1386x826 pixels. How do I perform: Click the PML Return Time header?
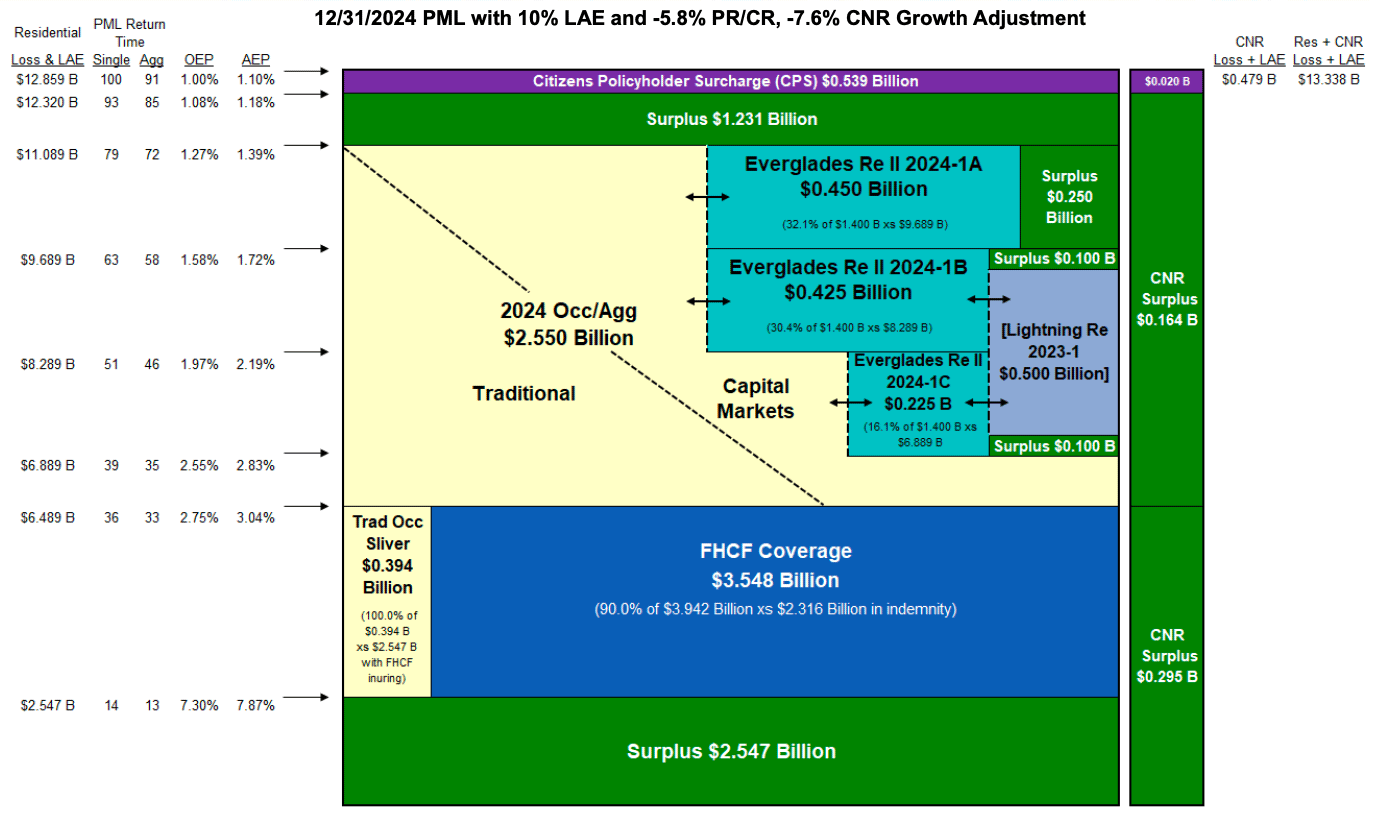[129, 32]
